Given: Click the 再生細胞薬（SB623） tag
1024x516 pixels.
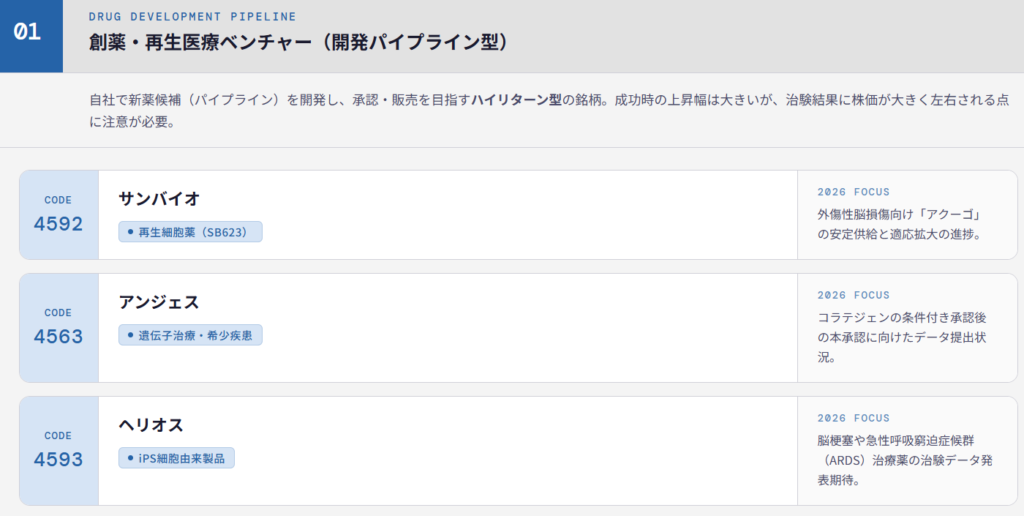Looking at the screenshot, I should coord(190,232).
